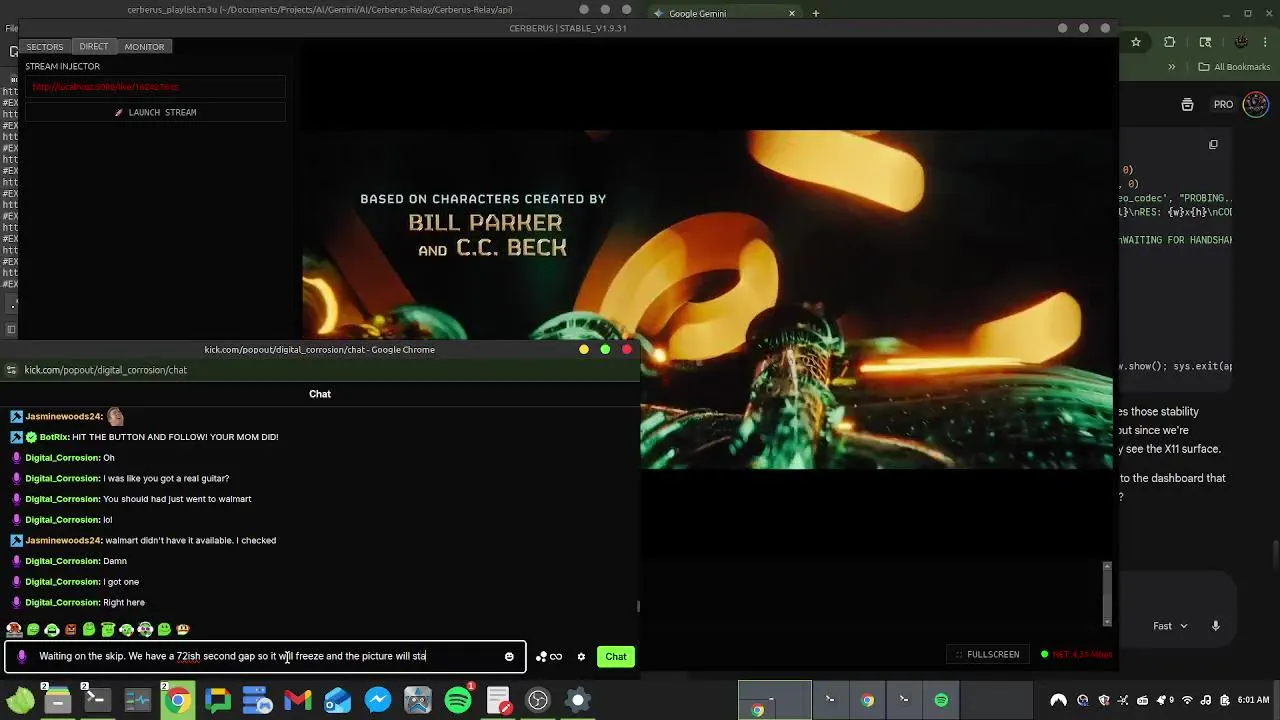
Task: Click the Gemini microphone icon
Action: point(1216,626)
